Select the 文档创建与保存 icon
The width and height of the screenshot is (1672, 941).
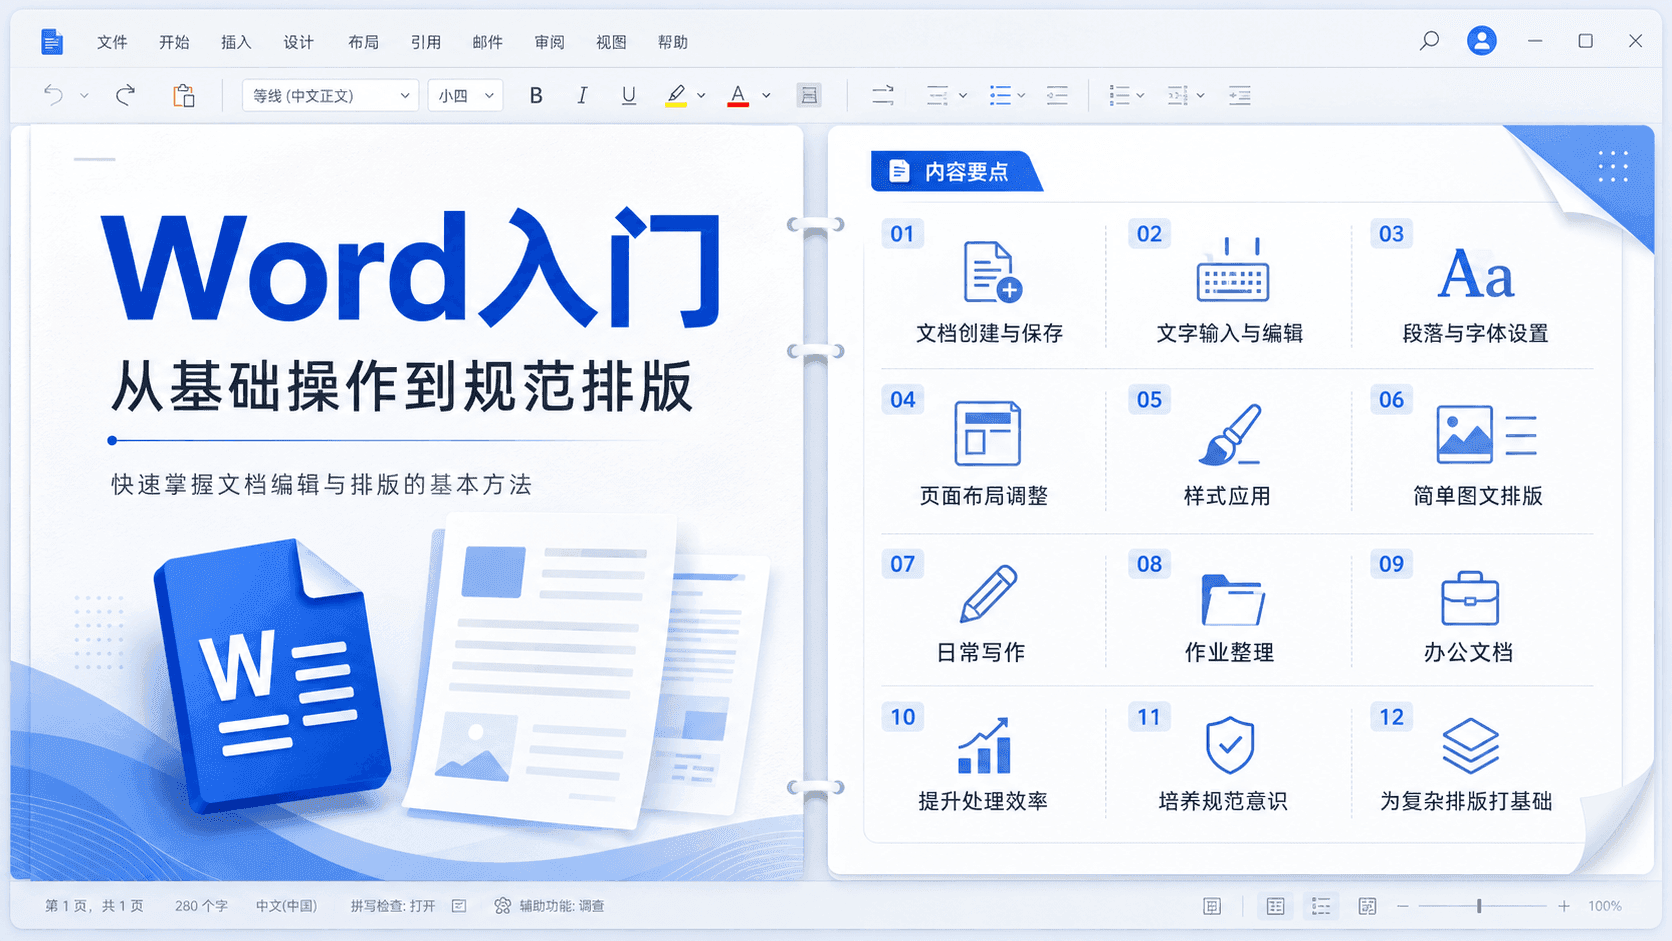pyautogui.click(x=992, y=271)
